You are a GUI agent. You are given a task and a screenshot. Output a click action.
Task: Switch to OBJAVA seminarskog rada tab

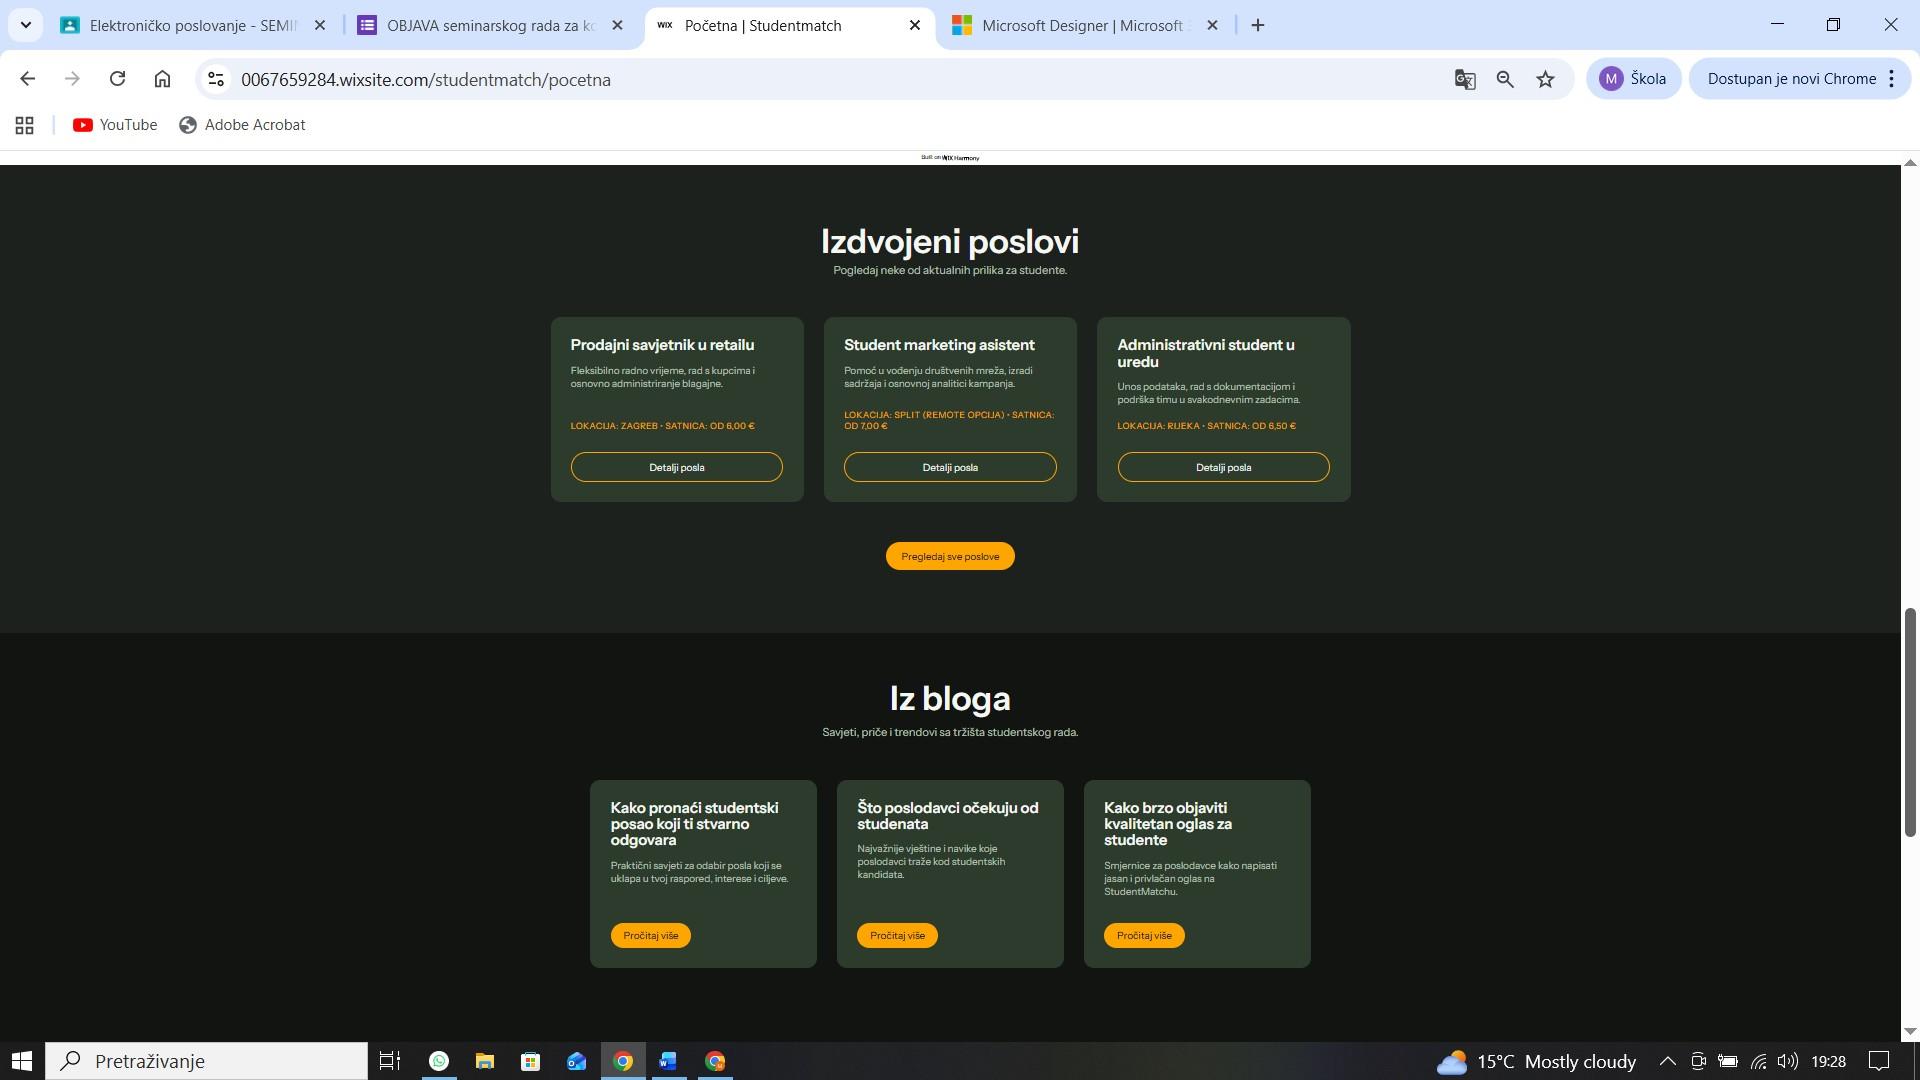489,26
